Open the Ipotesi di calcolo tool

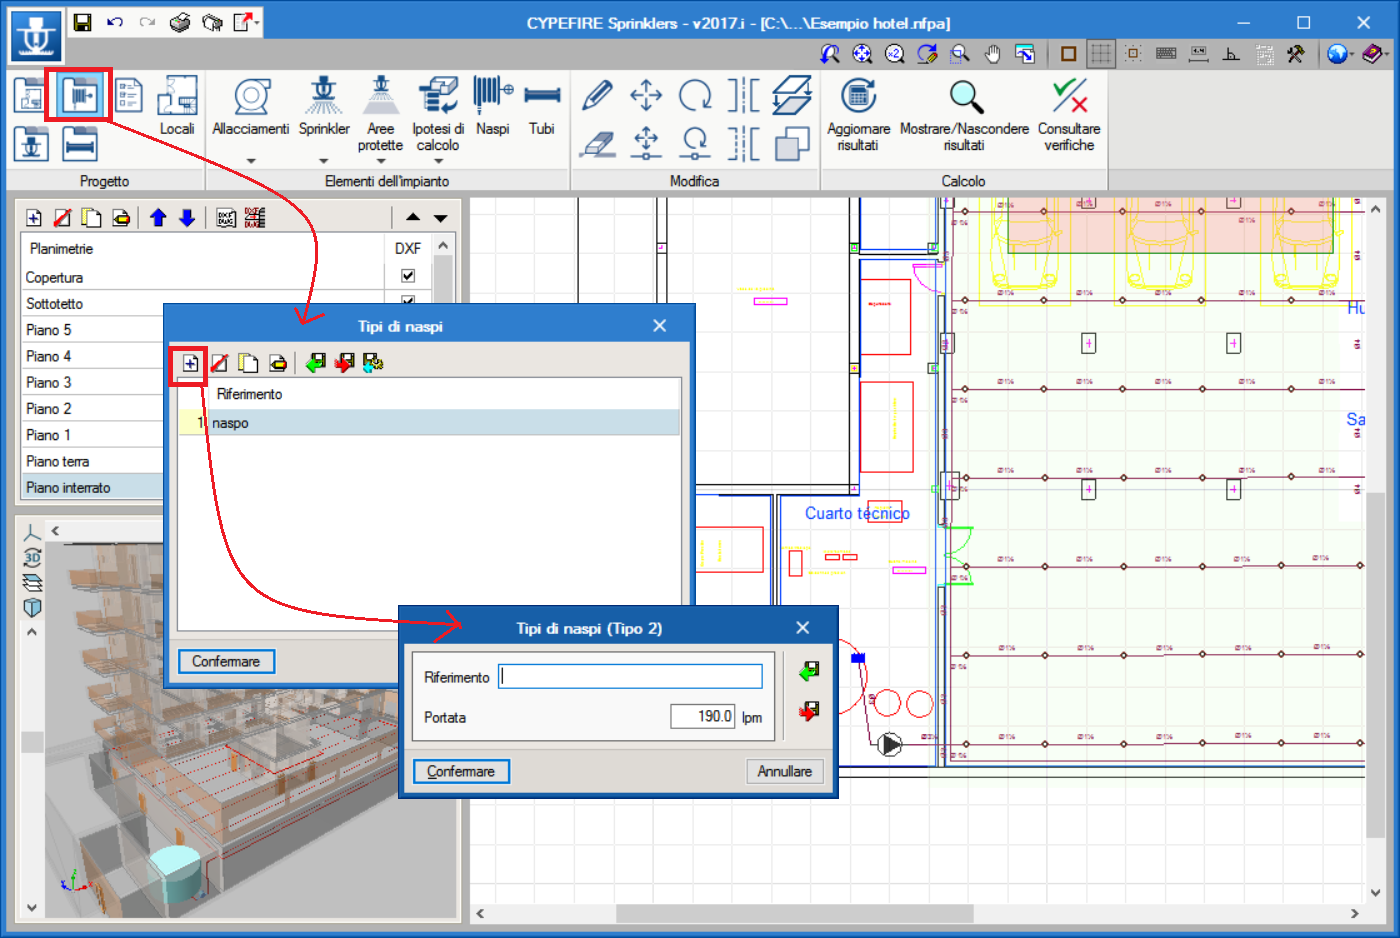pos(438,113)
